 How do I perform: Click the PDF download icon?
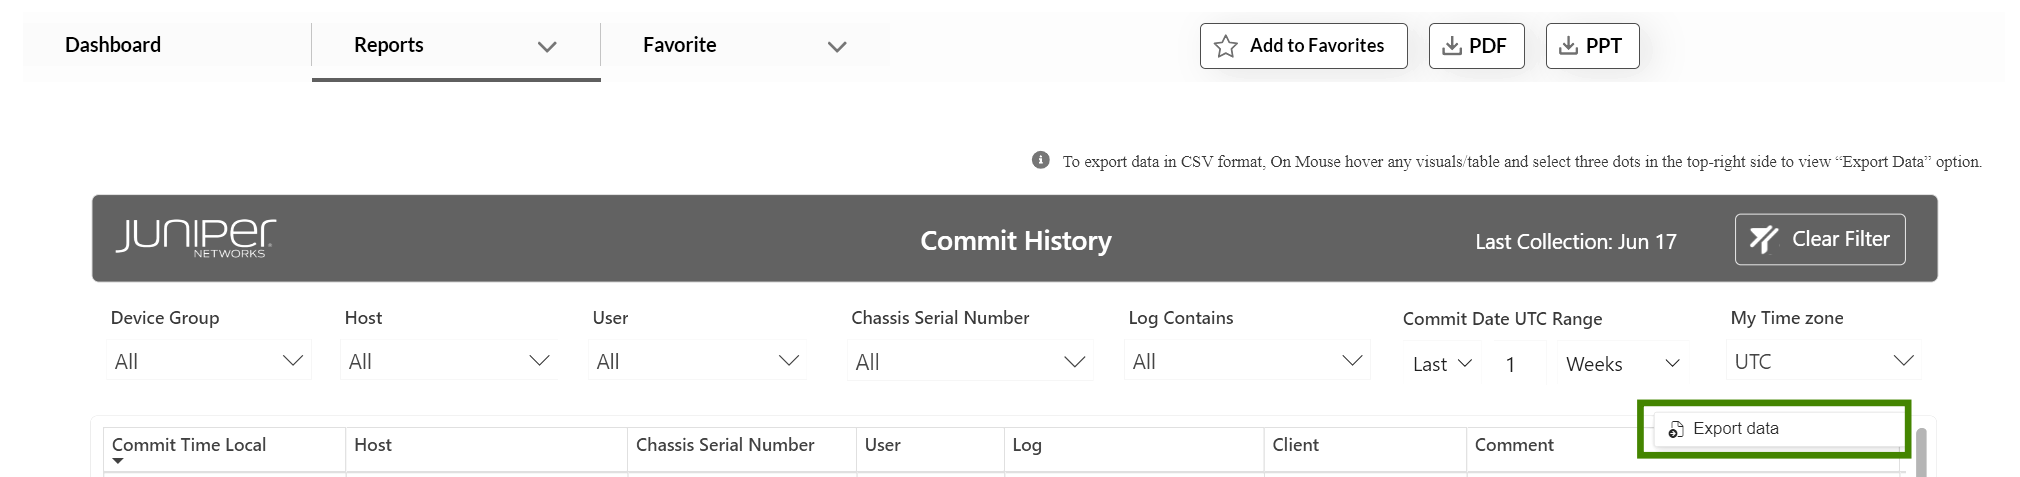coord(1451,46)
